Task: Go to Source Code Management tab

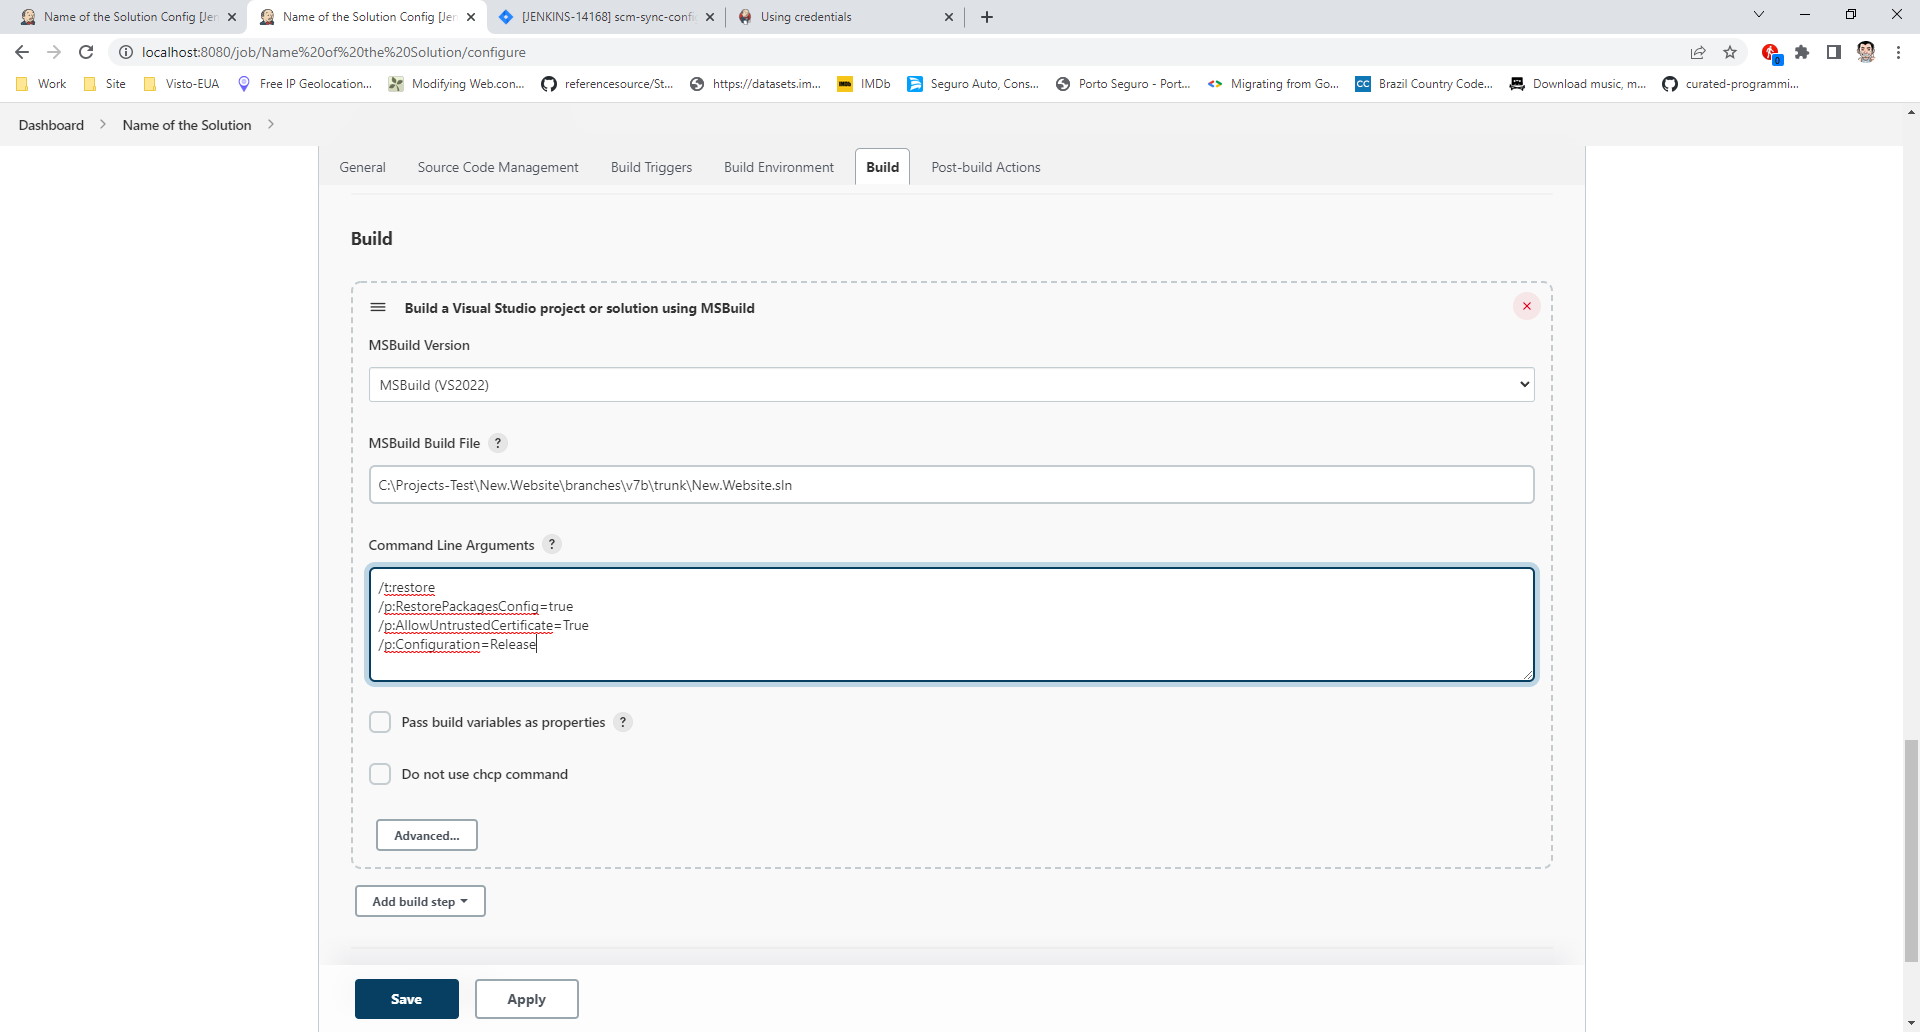Action: 498,167
